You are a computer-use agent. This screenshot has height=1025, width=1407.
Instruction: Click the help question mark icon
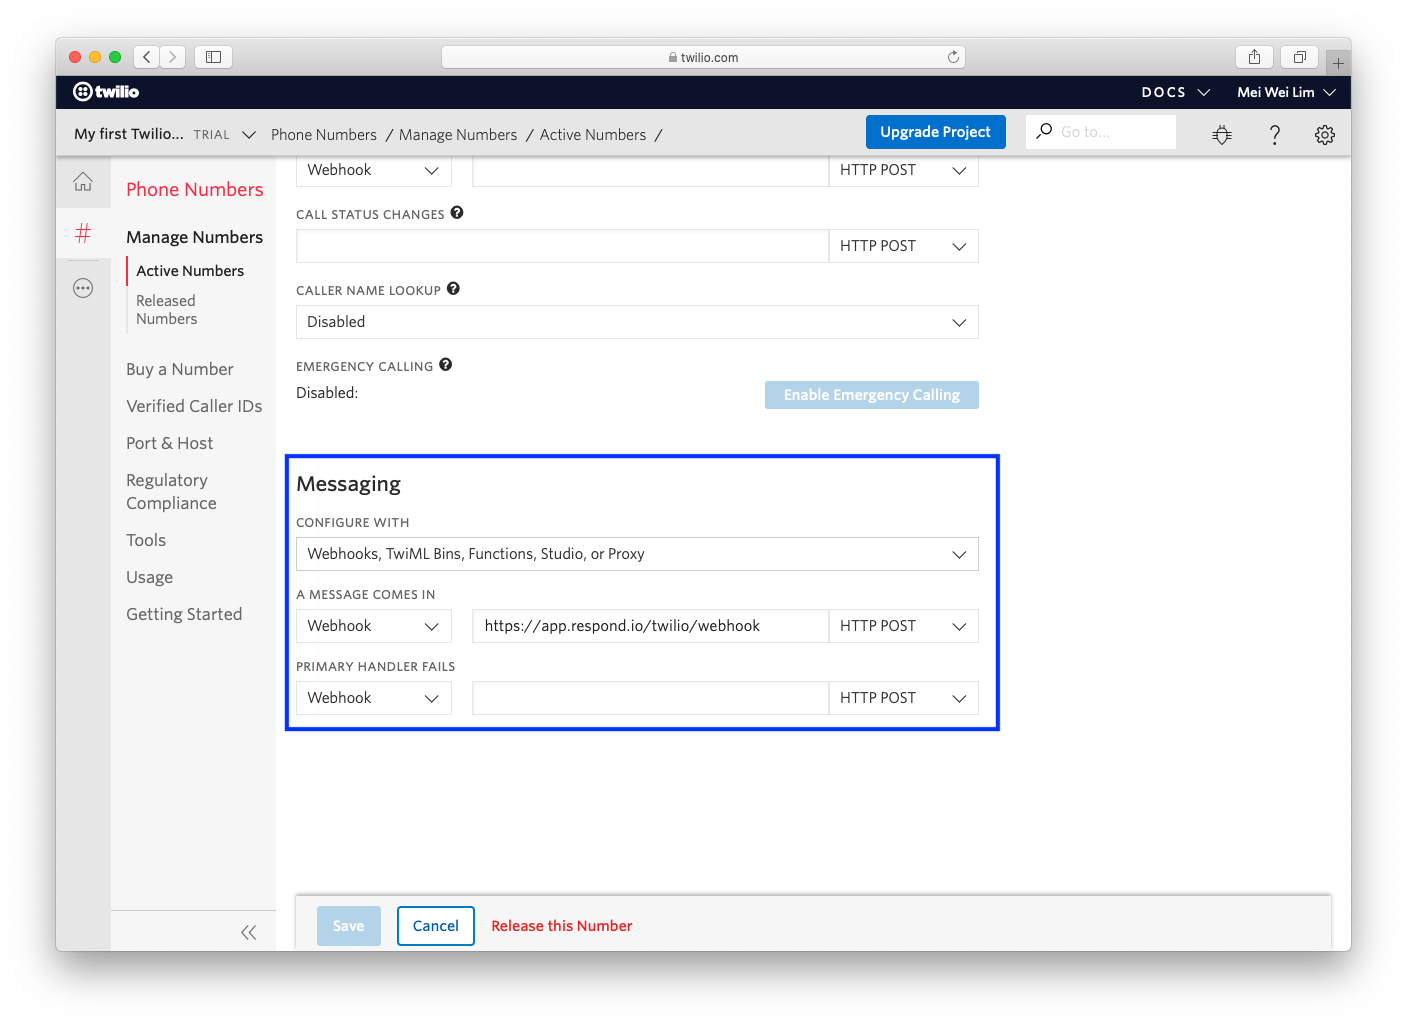click(1274, 133)
